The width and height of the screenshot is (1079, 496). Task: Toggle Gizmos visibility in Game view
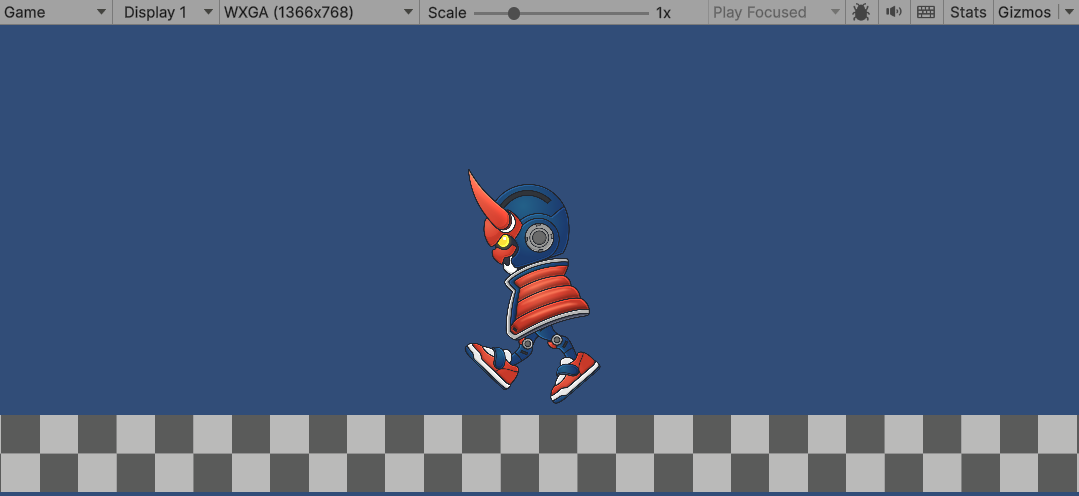(1023, 12)
